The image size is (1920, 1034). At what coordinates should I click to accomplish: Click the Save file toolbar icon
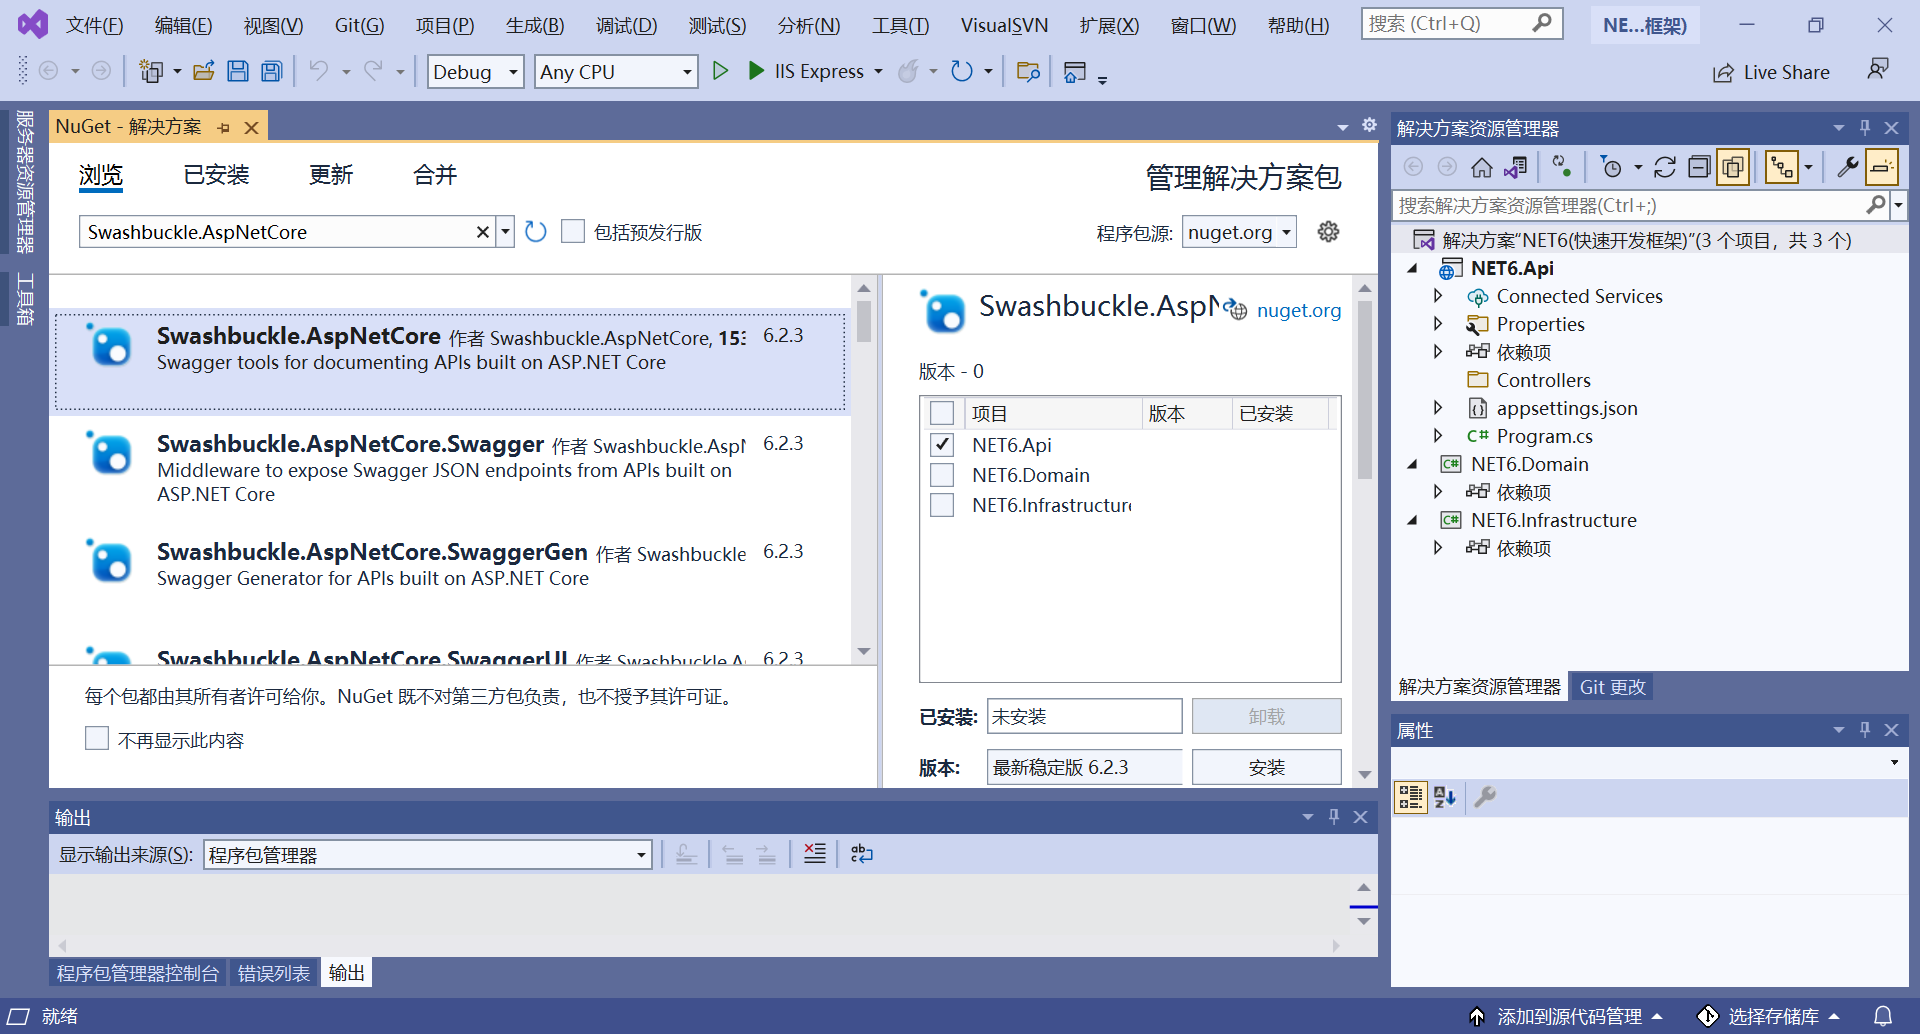pyautogui.click(x=238, y=71)
